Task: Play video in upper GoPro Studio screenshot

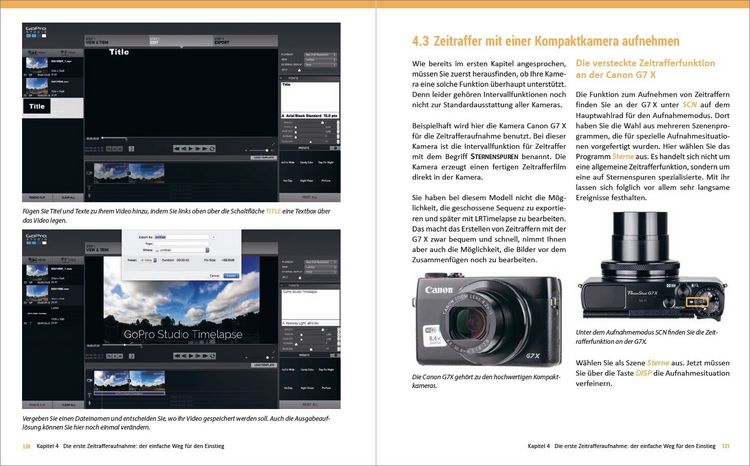Action: point(190,149)
